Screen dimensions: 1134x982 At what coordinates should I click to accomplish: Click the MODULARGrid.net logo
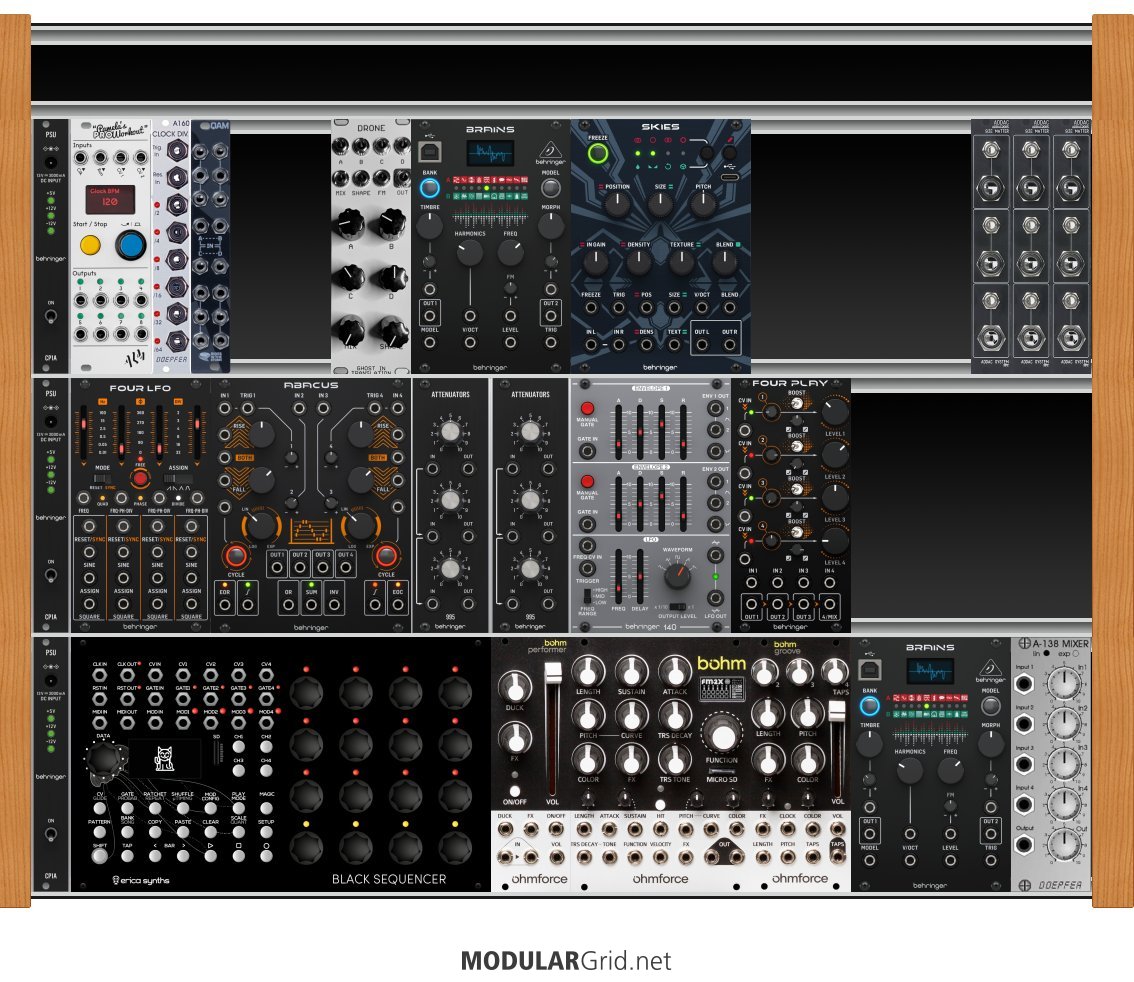tap(566, 961)
